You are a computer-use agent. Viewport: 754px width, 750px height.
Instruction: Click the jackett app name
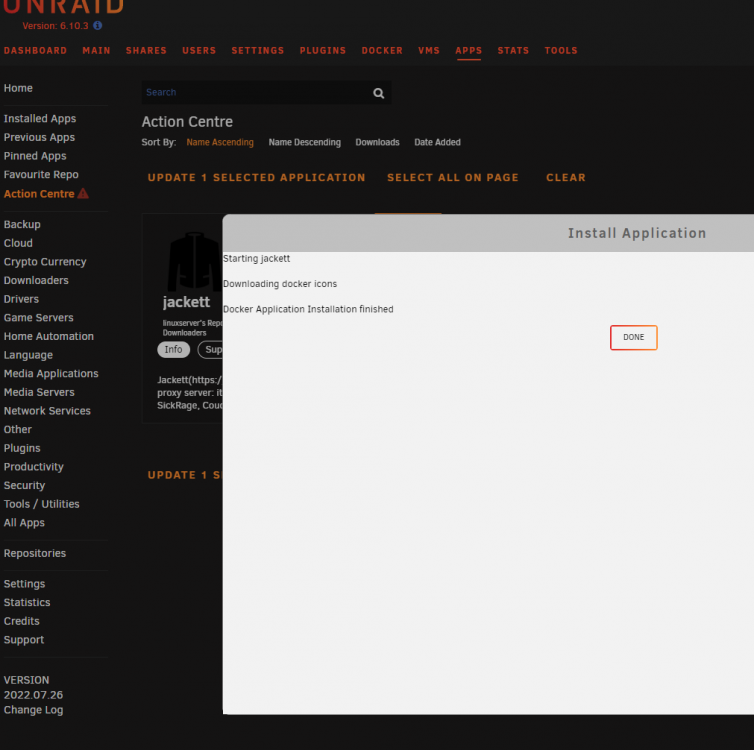187,302
